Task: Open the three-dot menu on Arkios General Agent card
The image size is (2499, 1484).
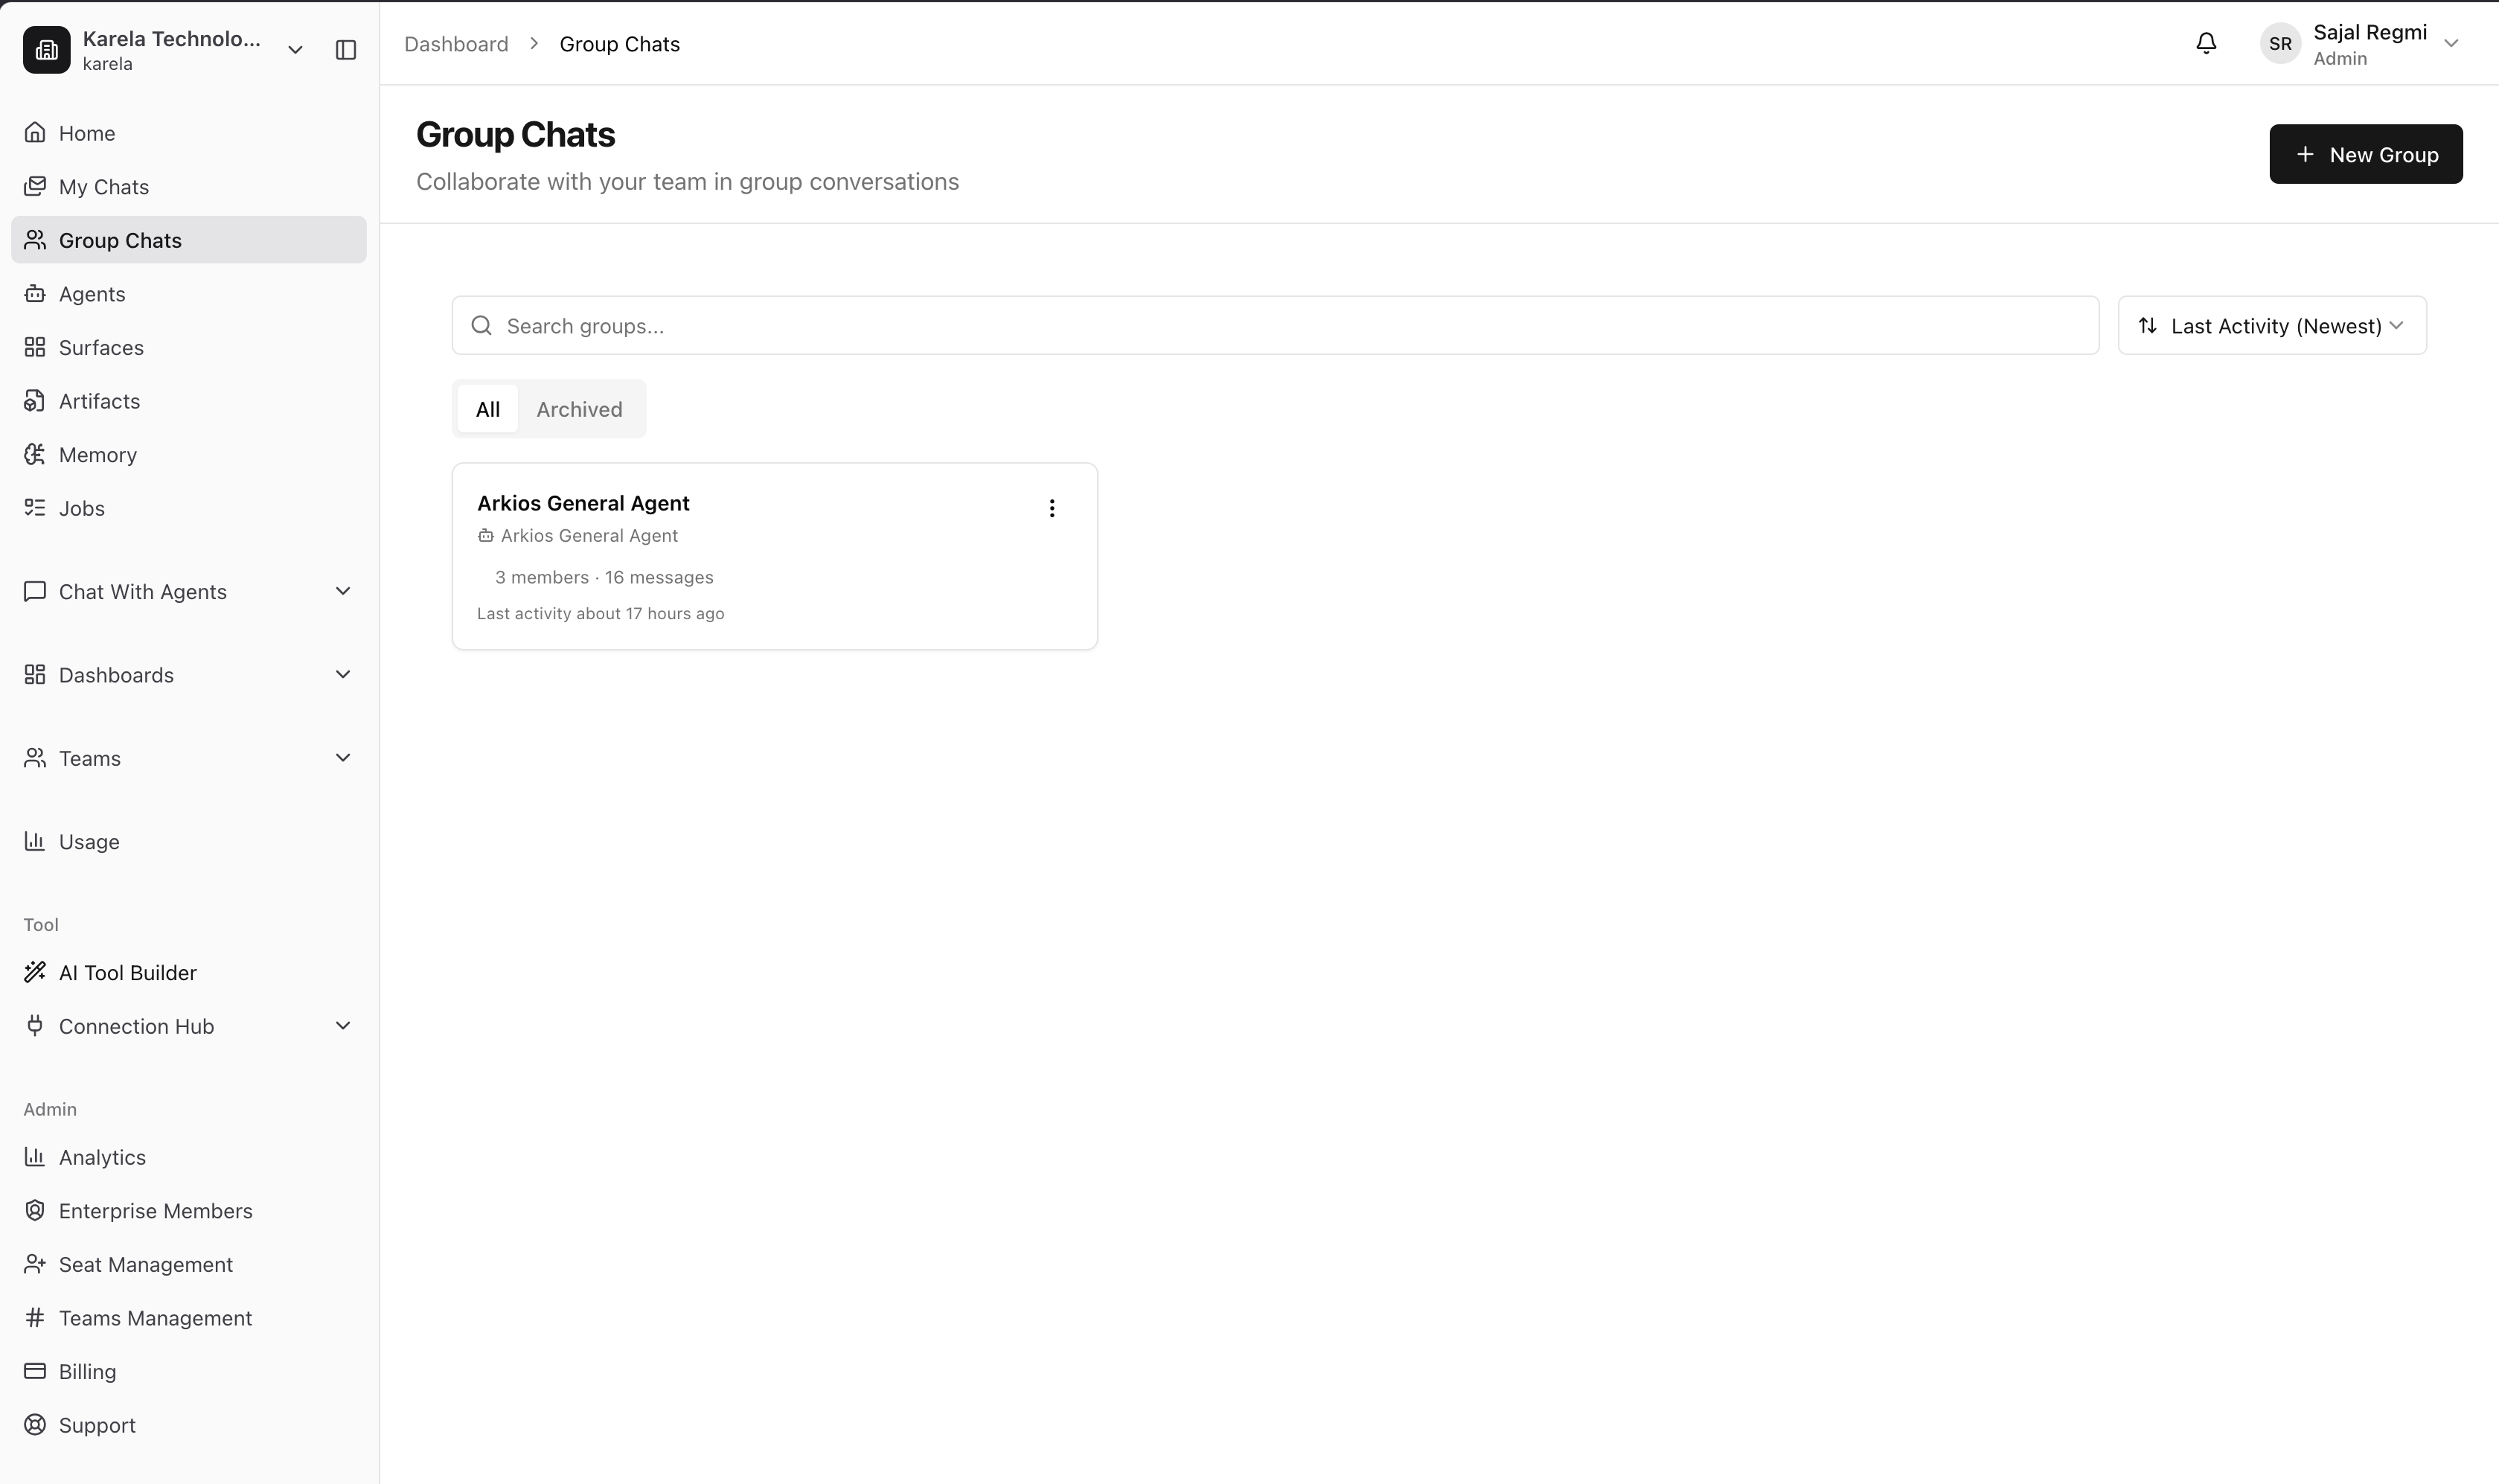Action: 1051,508
